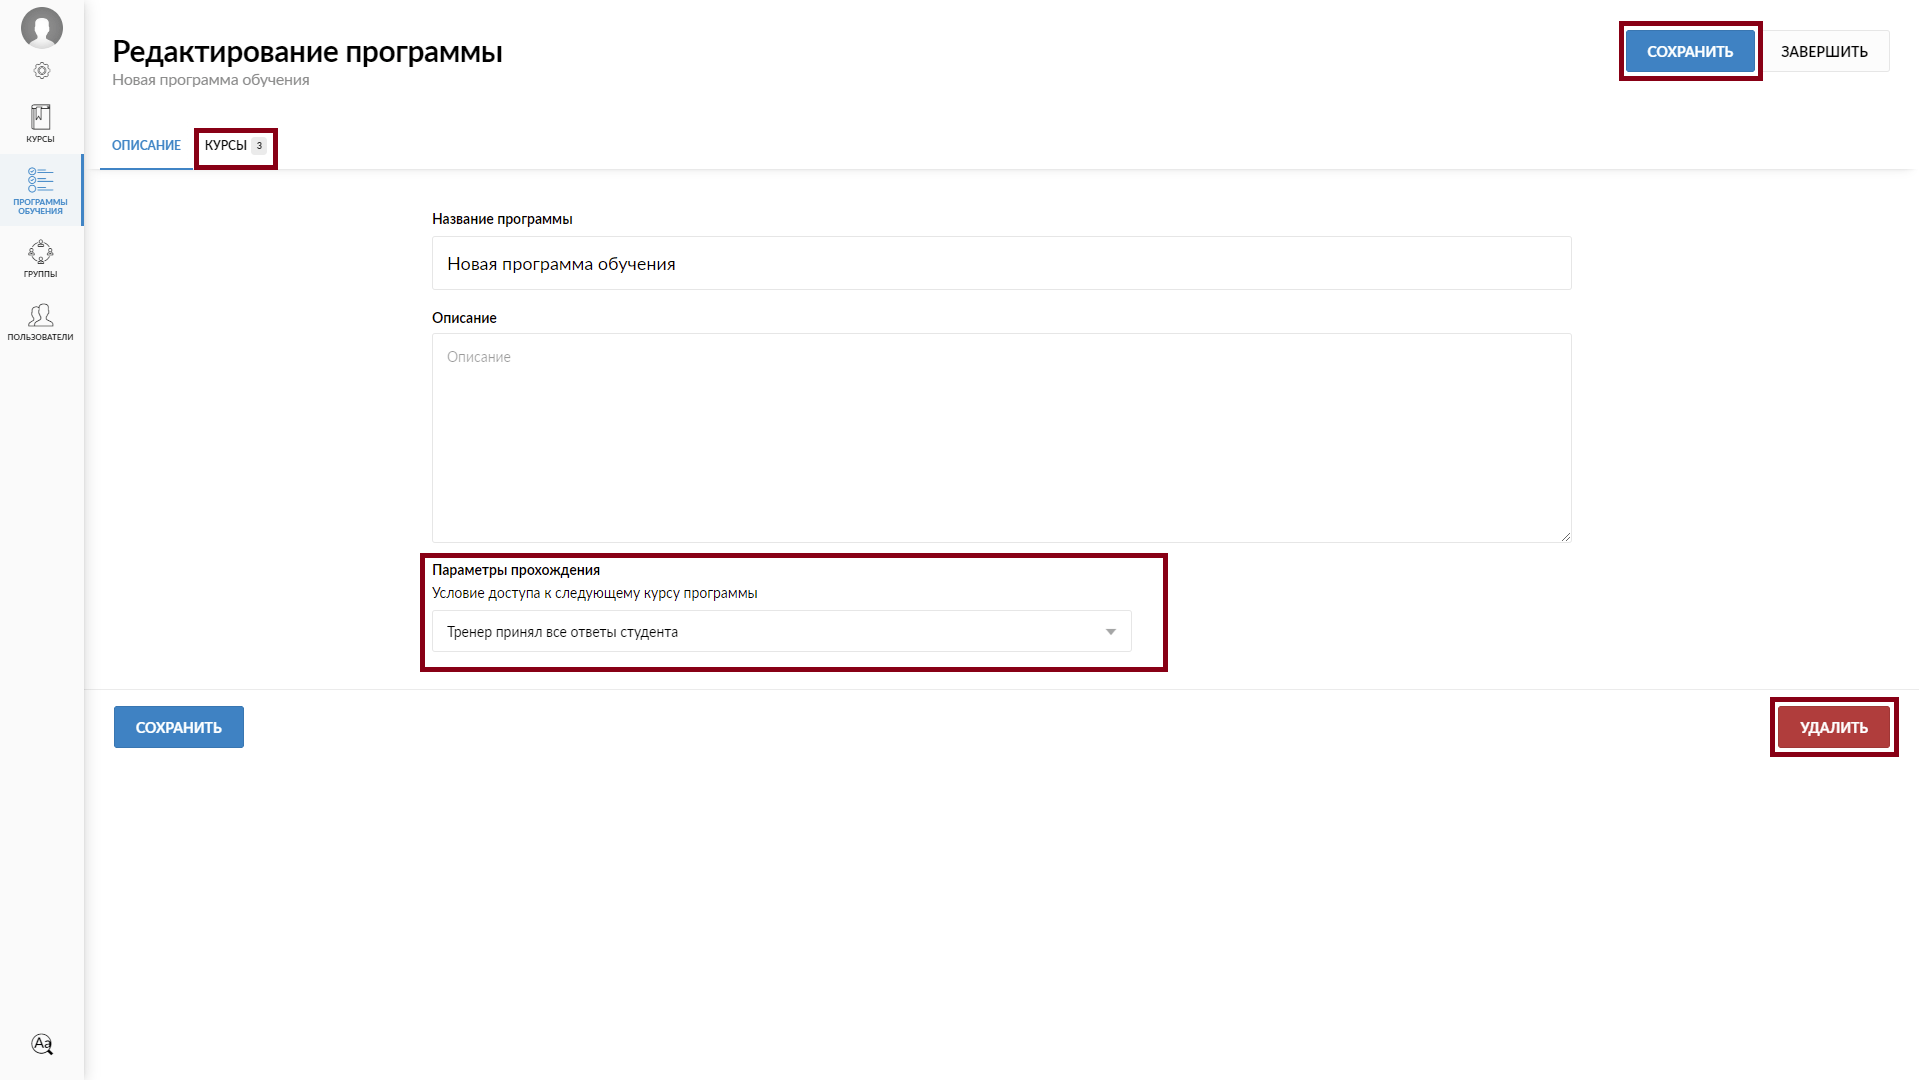Switch to the Курсы tab

pos(226,146)
